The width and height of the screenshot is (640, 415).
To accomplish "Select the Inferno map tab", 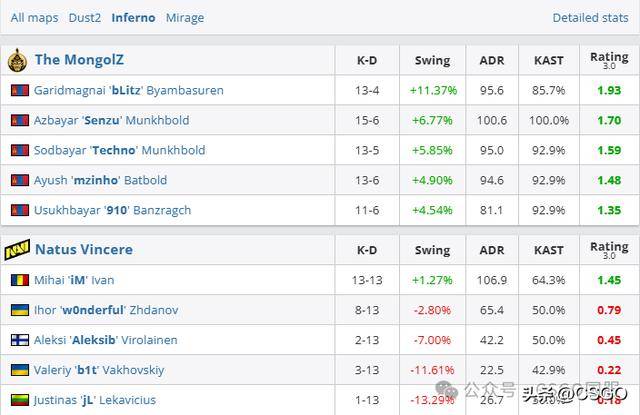I will [x=133, y=18].
